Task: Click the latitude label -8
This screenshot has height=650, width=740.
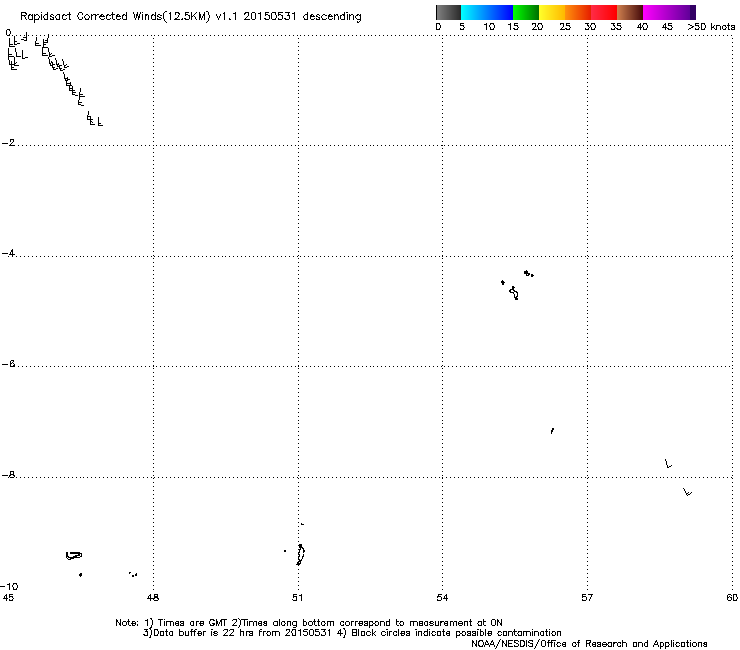Action: click(8, 475)
